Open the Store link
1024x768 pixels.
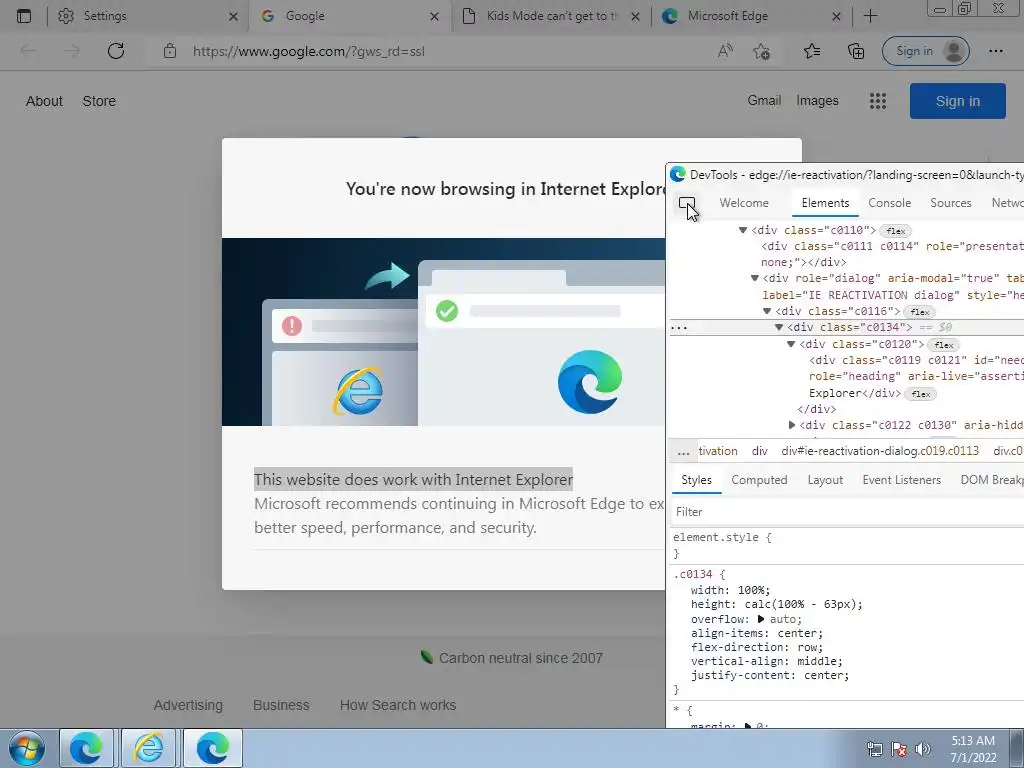tap(99, 101)
